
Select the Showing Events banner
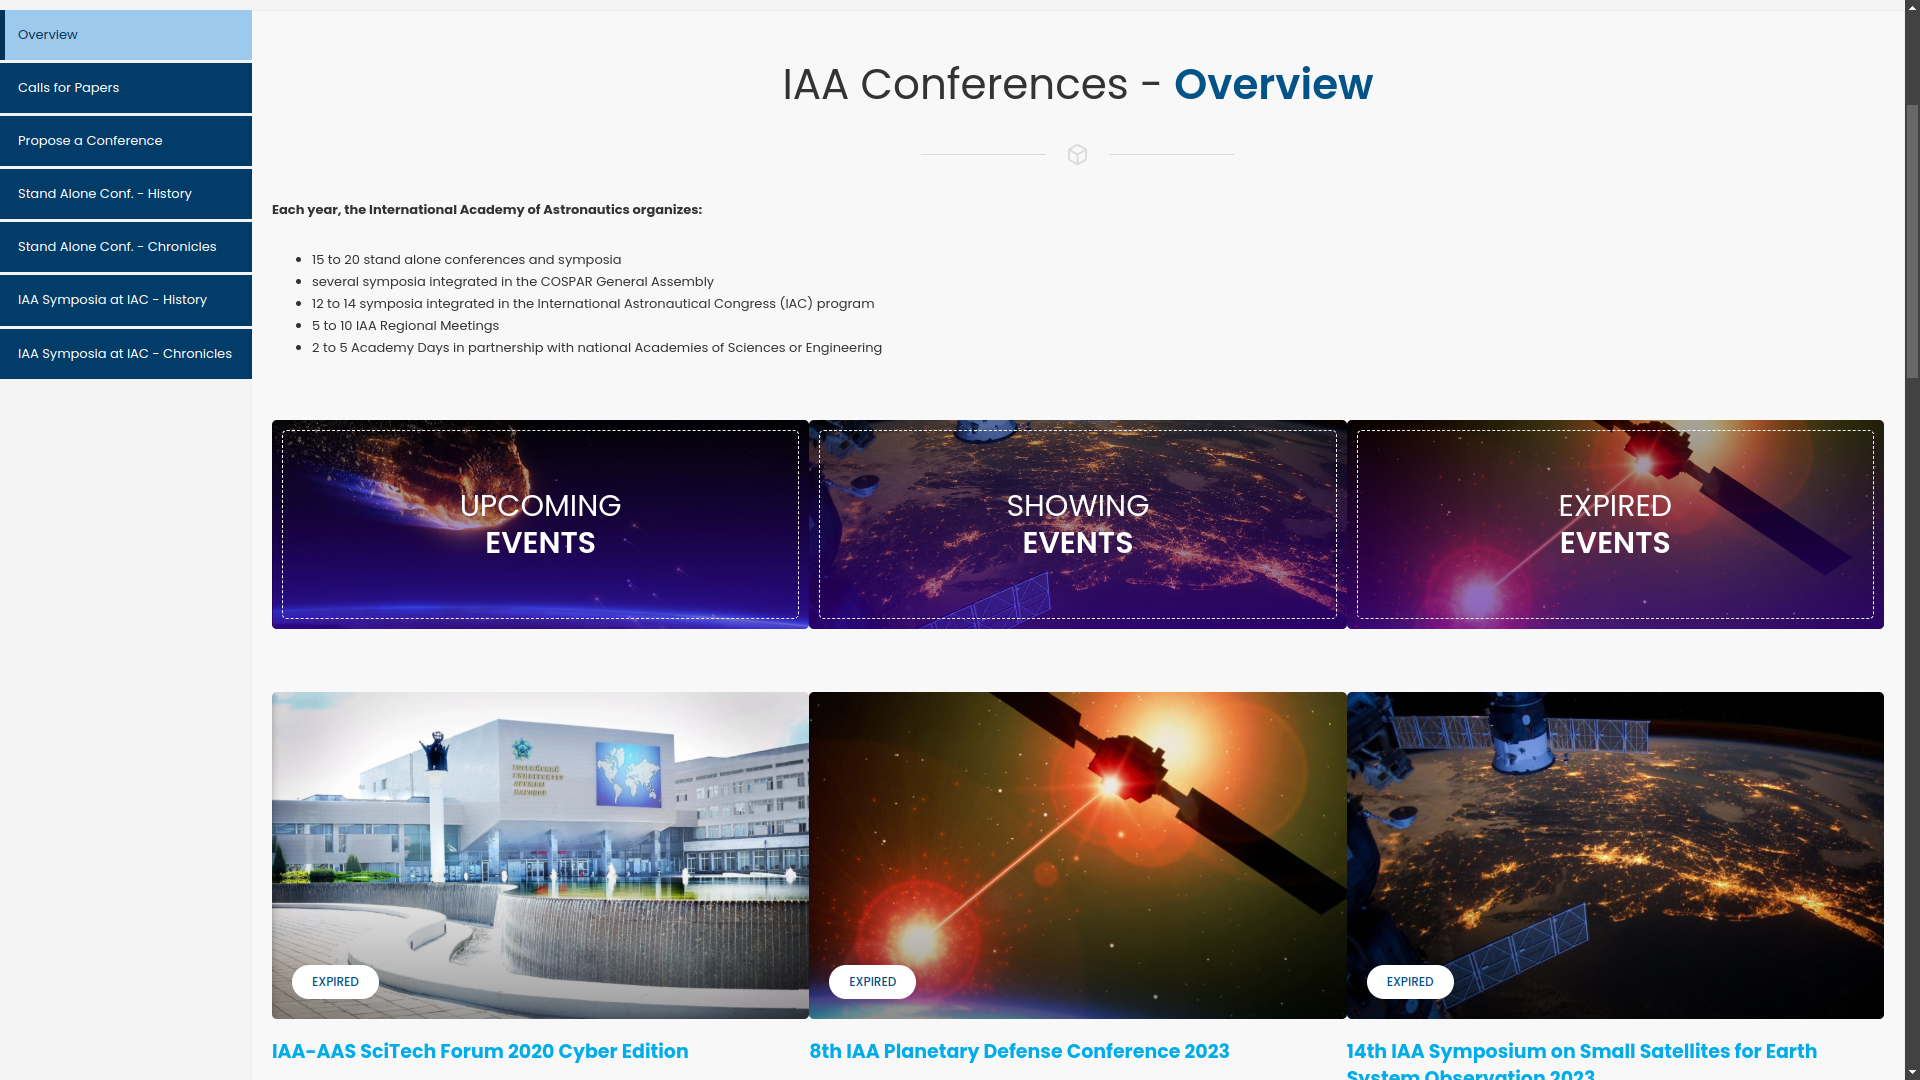tap(1077, 524)
